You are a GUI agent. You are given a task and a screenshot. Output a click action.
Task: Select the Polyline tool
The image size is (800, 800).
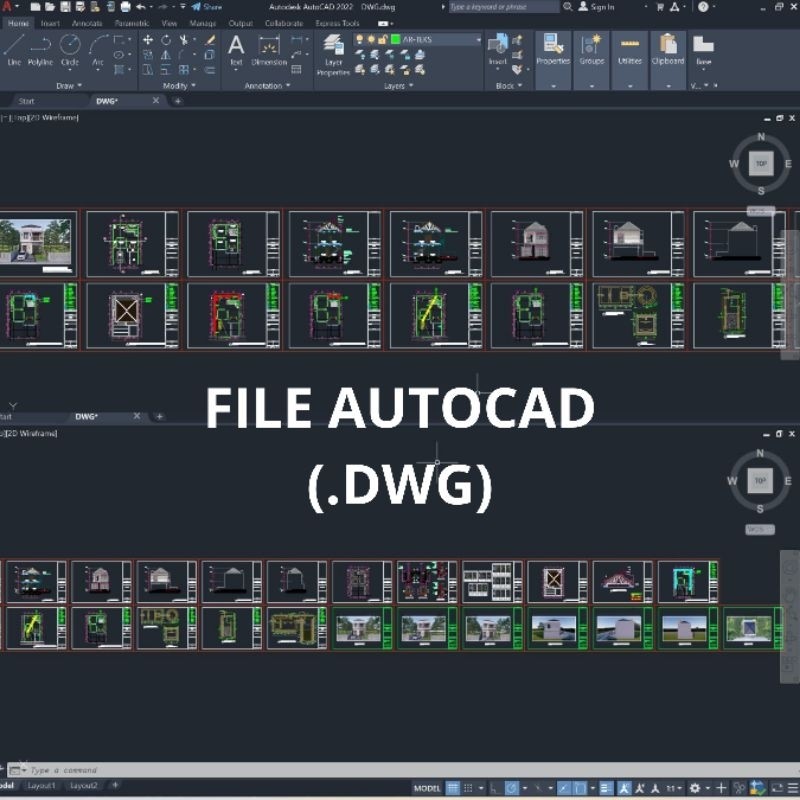pos(40,50)
